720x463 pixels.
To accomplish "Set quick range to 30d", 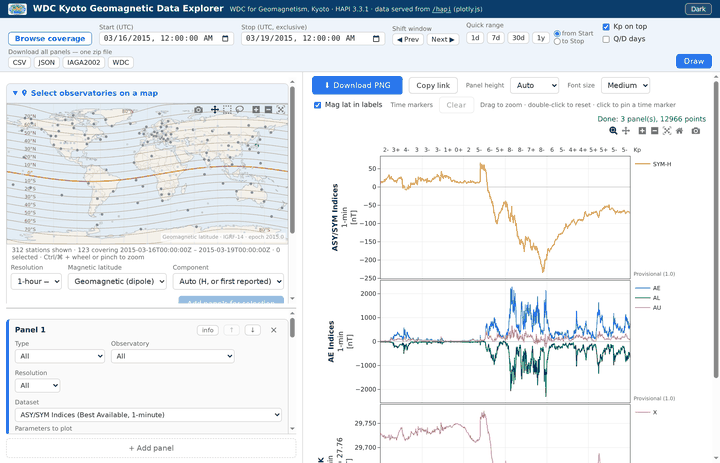I will [518, 38].
